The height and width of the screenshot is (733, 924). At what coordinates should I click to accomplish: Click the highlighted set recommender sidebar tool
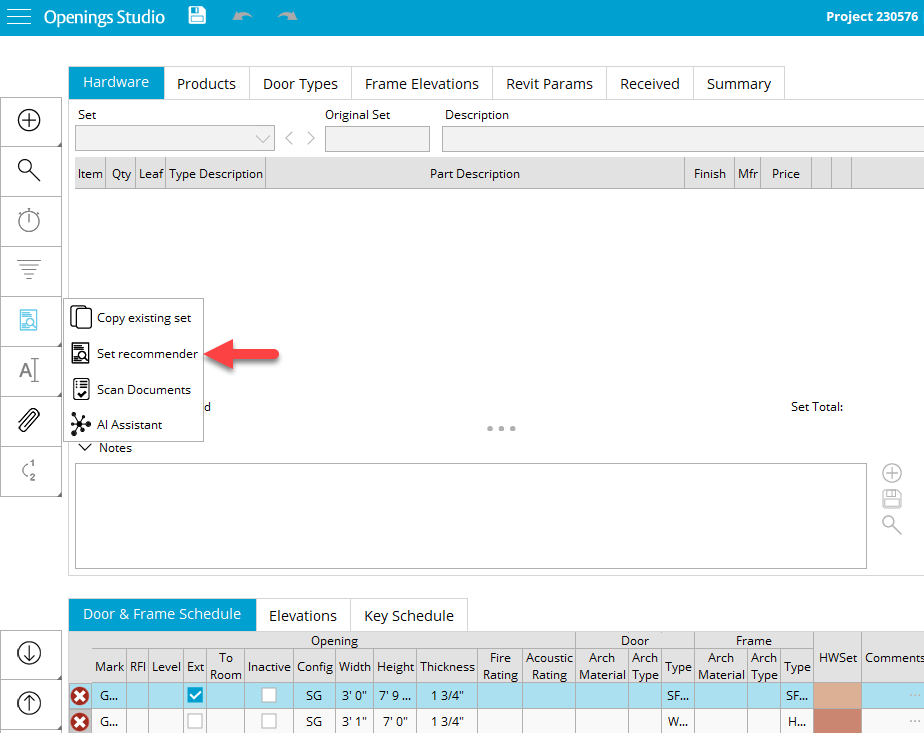(29, 320)
